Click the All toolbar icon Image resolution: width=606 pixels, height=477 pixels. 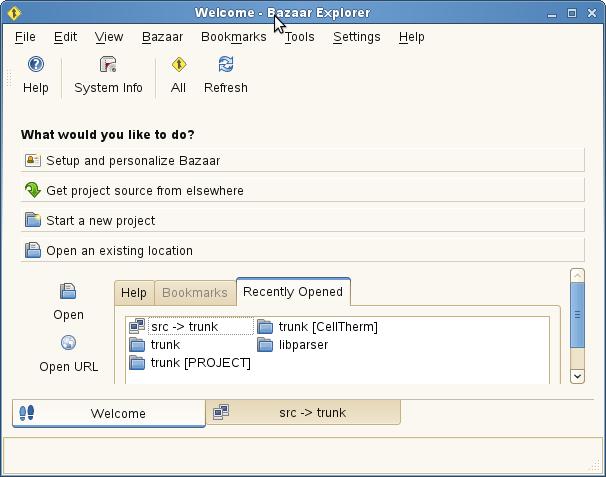pyautogui.click(x=179, y=64)
